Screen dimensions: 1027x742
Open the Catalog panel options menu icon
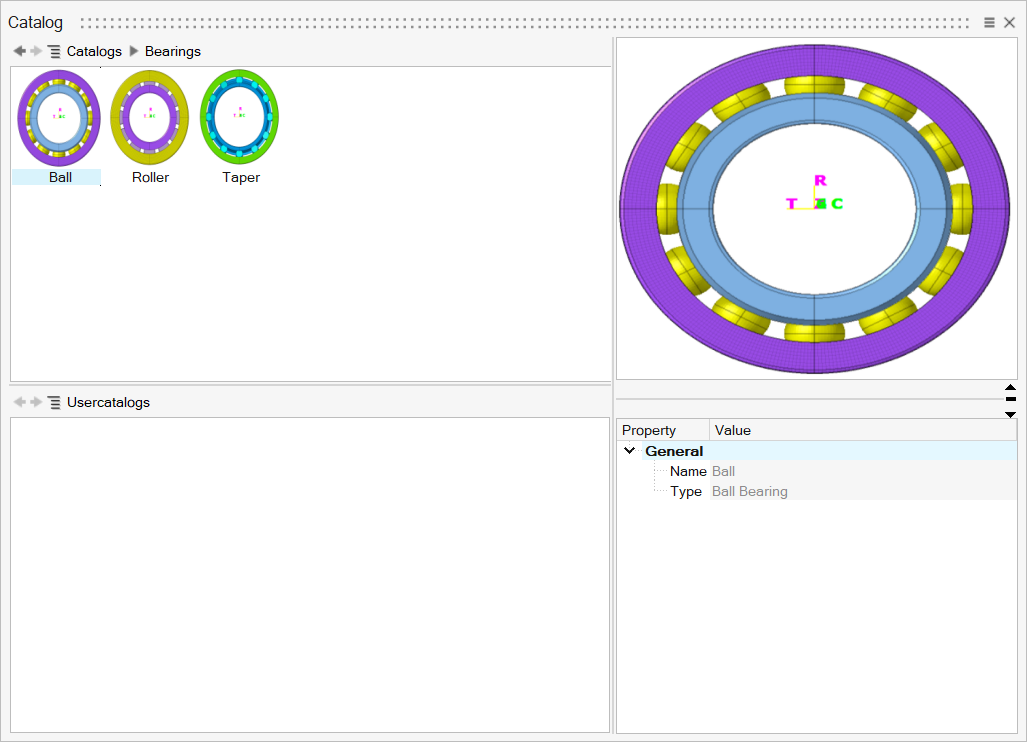click(x=989, y=22)
